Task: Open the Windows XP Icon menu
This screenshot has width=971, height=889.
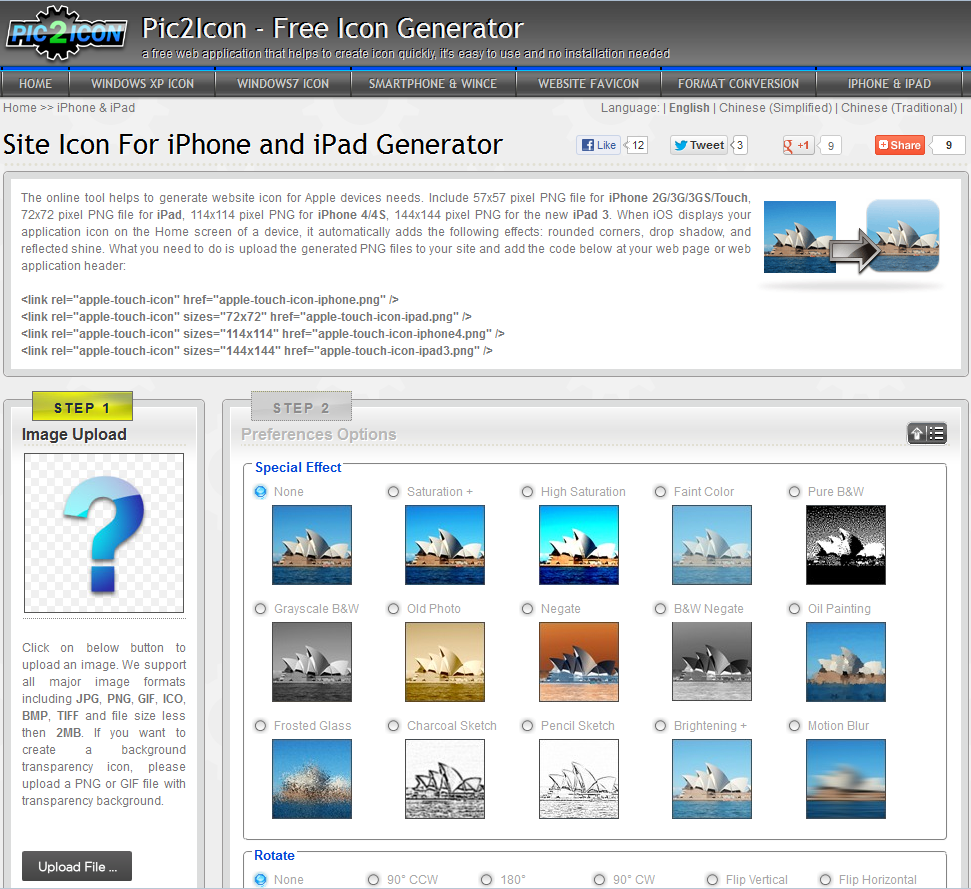Action: click(x=142, y=84)
